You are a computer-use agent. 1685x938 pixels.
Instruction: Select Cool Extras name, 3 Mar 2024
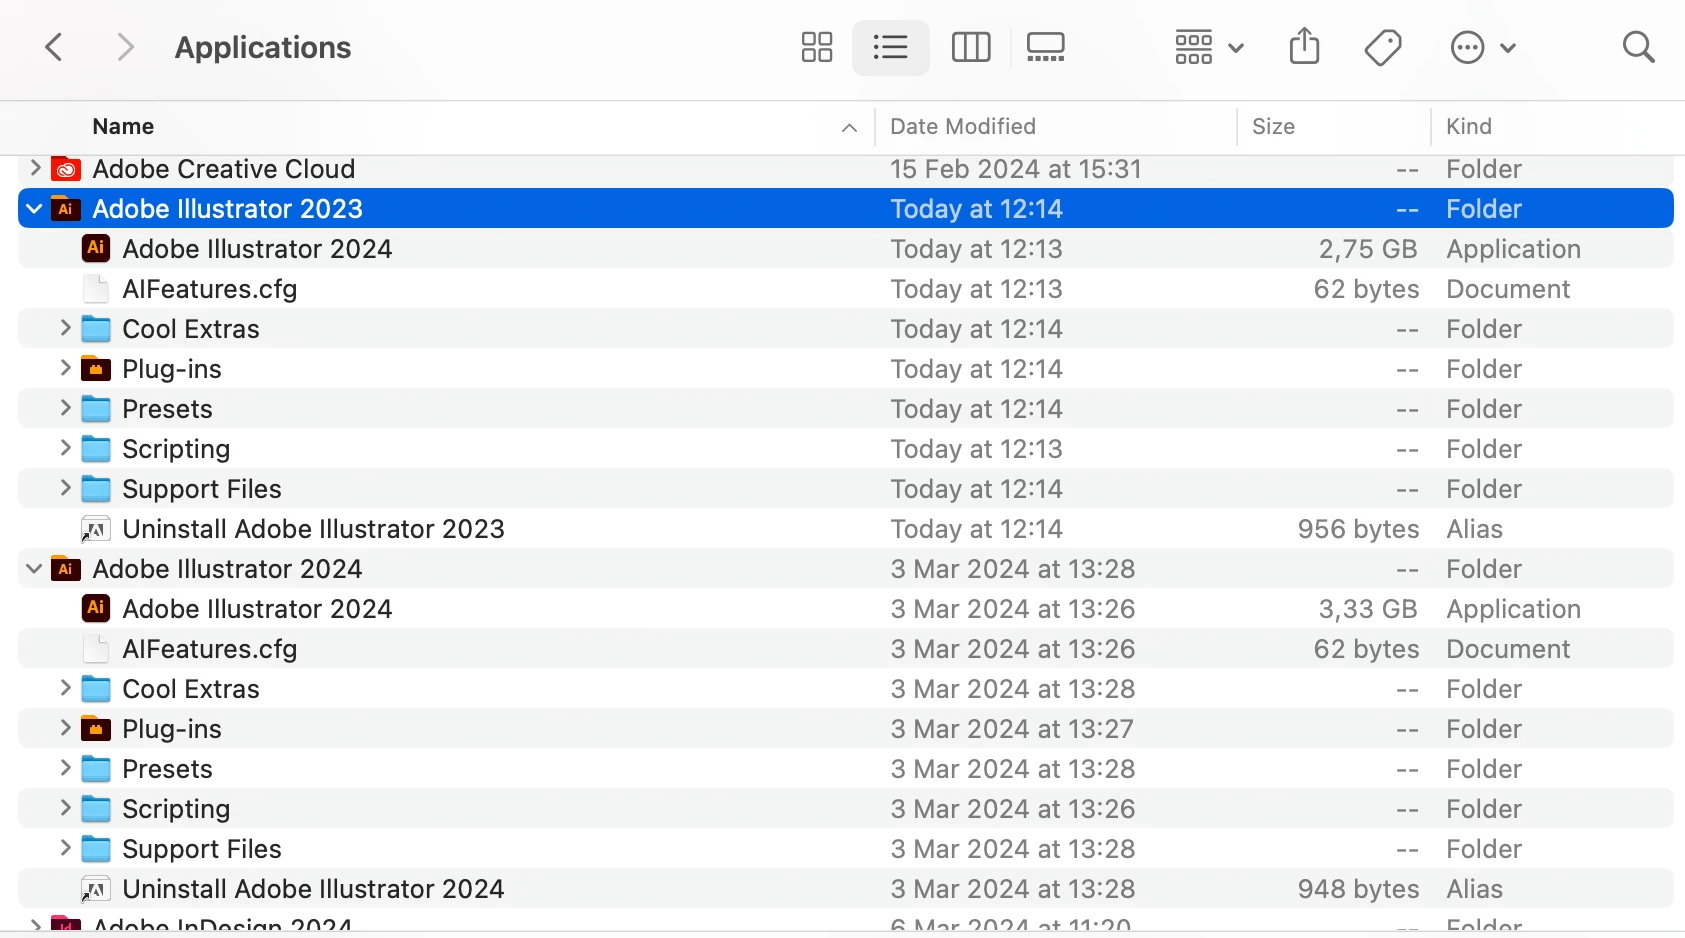pyautogui.click(x=191, y=689)
